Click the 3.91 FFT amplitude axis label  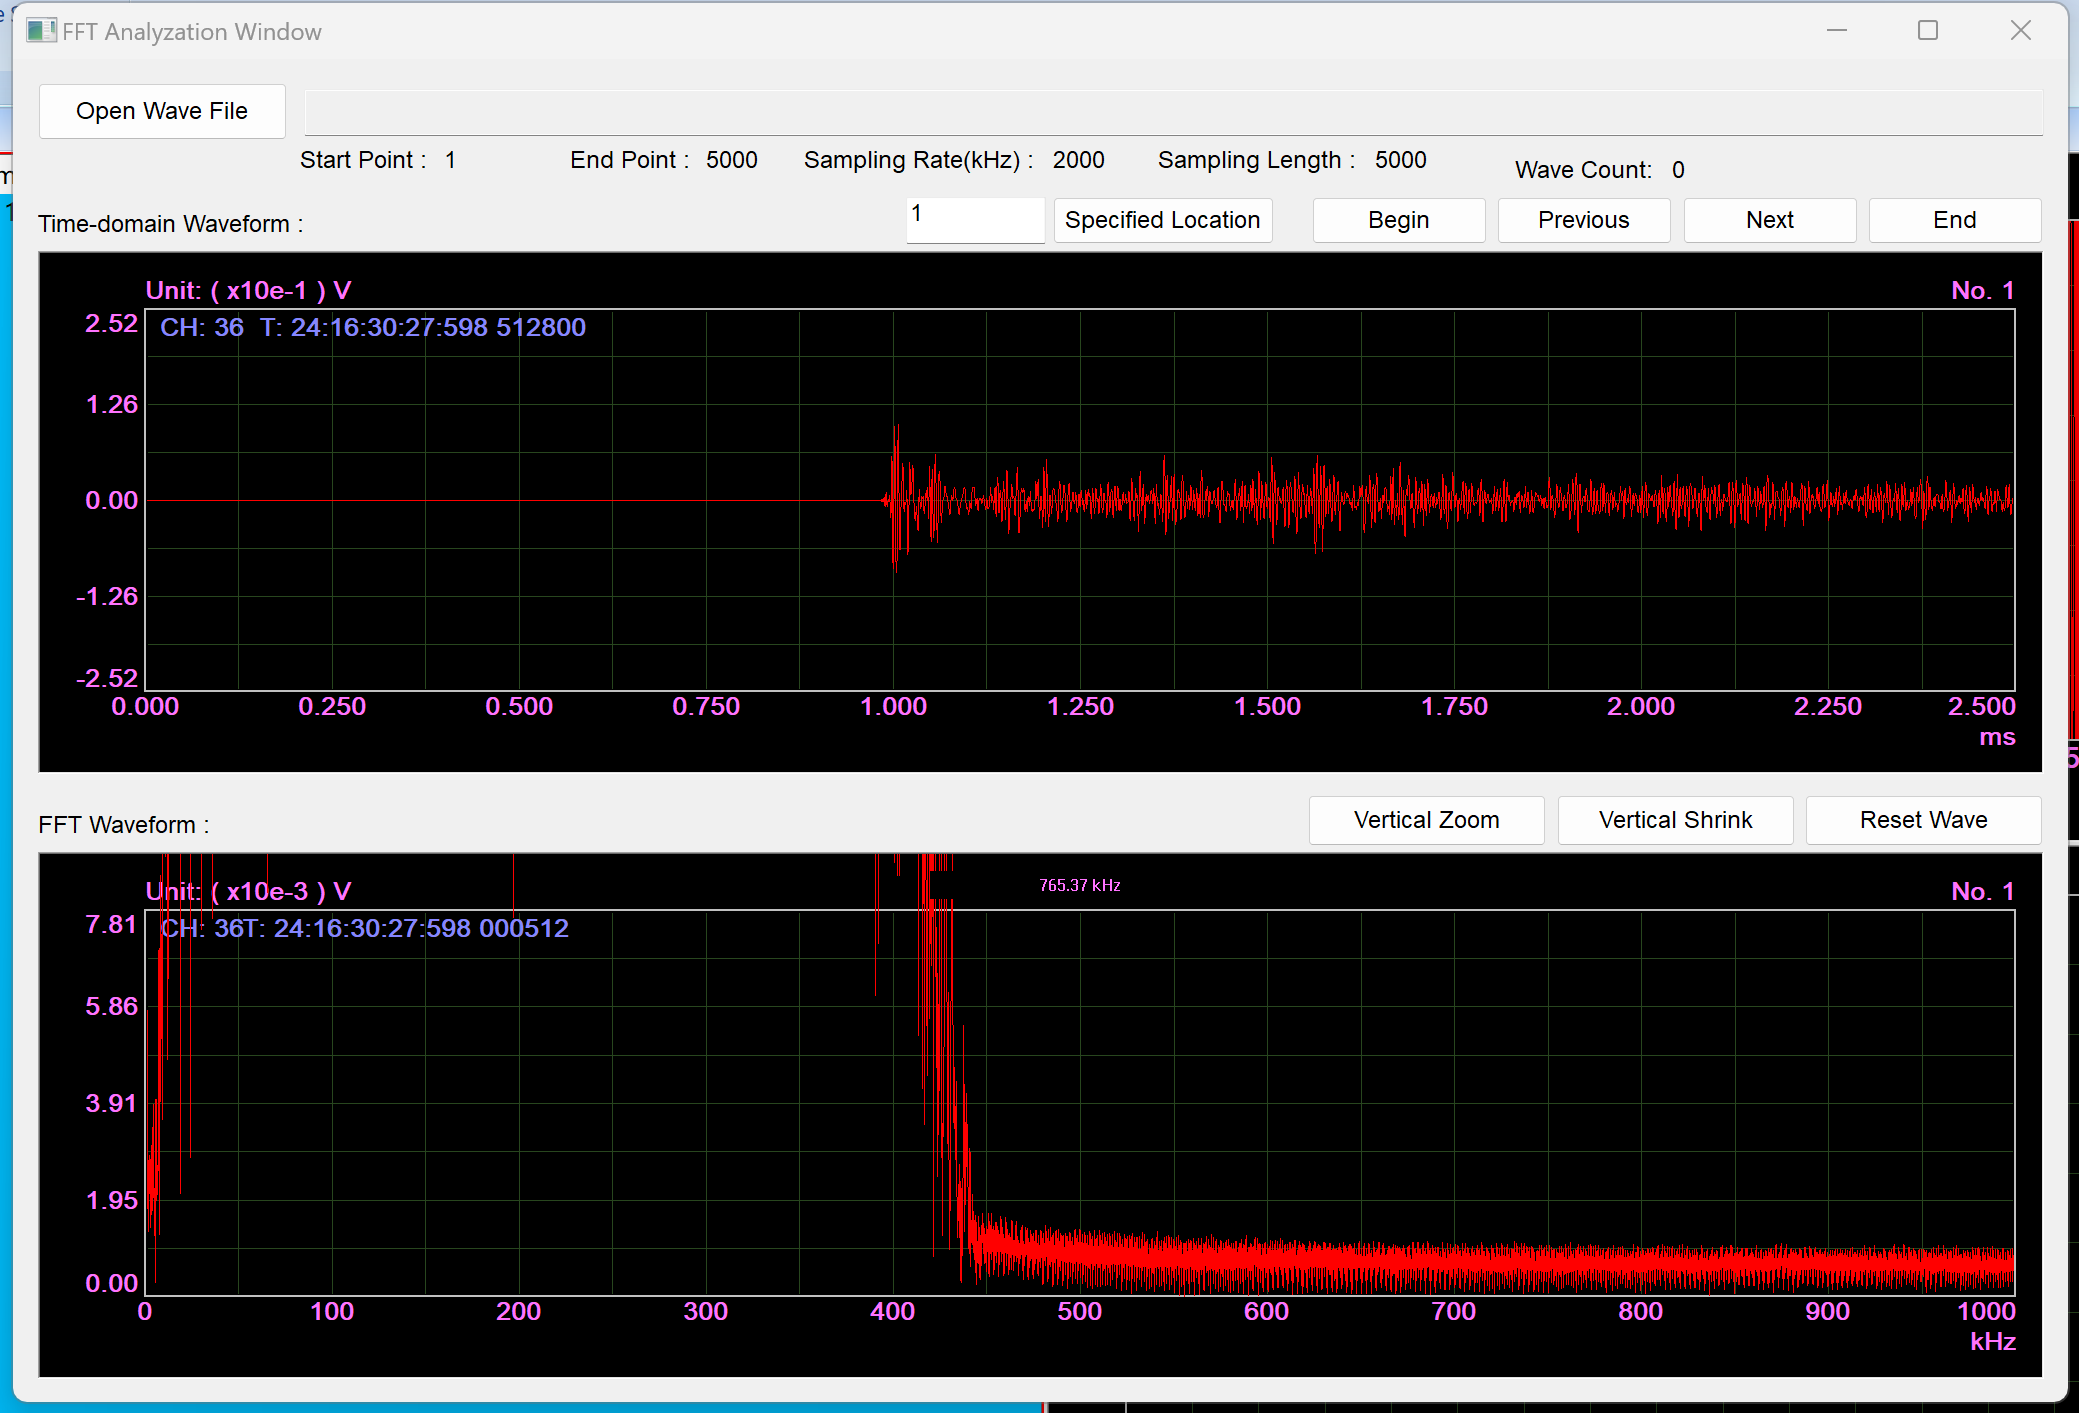pos(111,1104)
